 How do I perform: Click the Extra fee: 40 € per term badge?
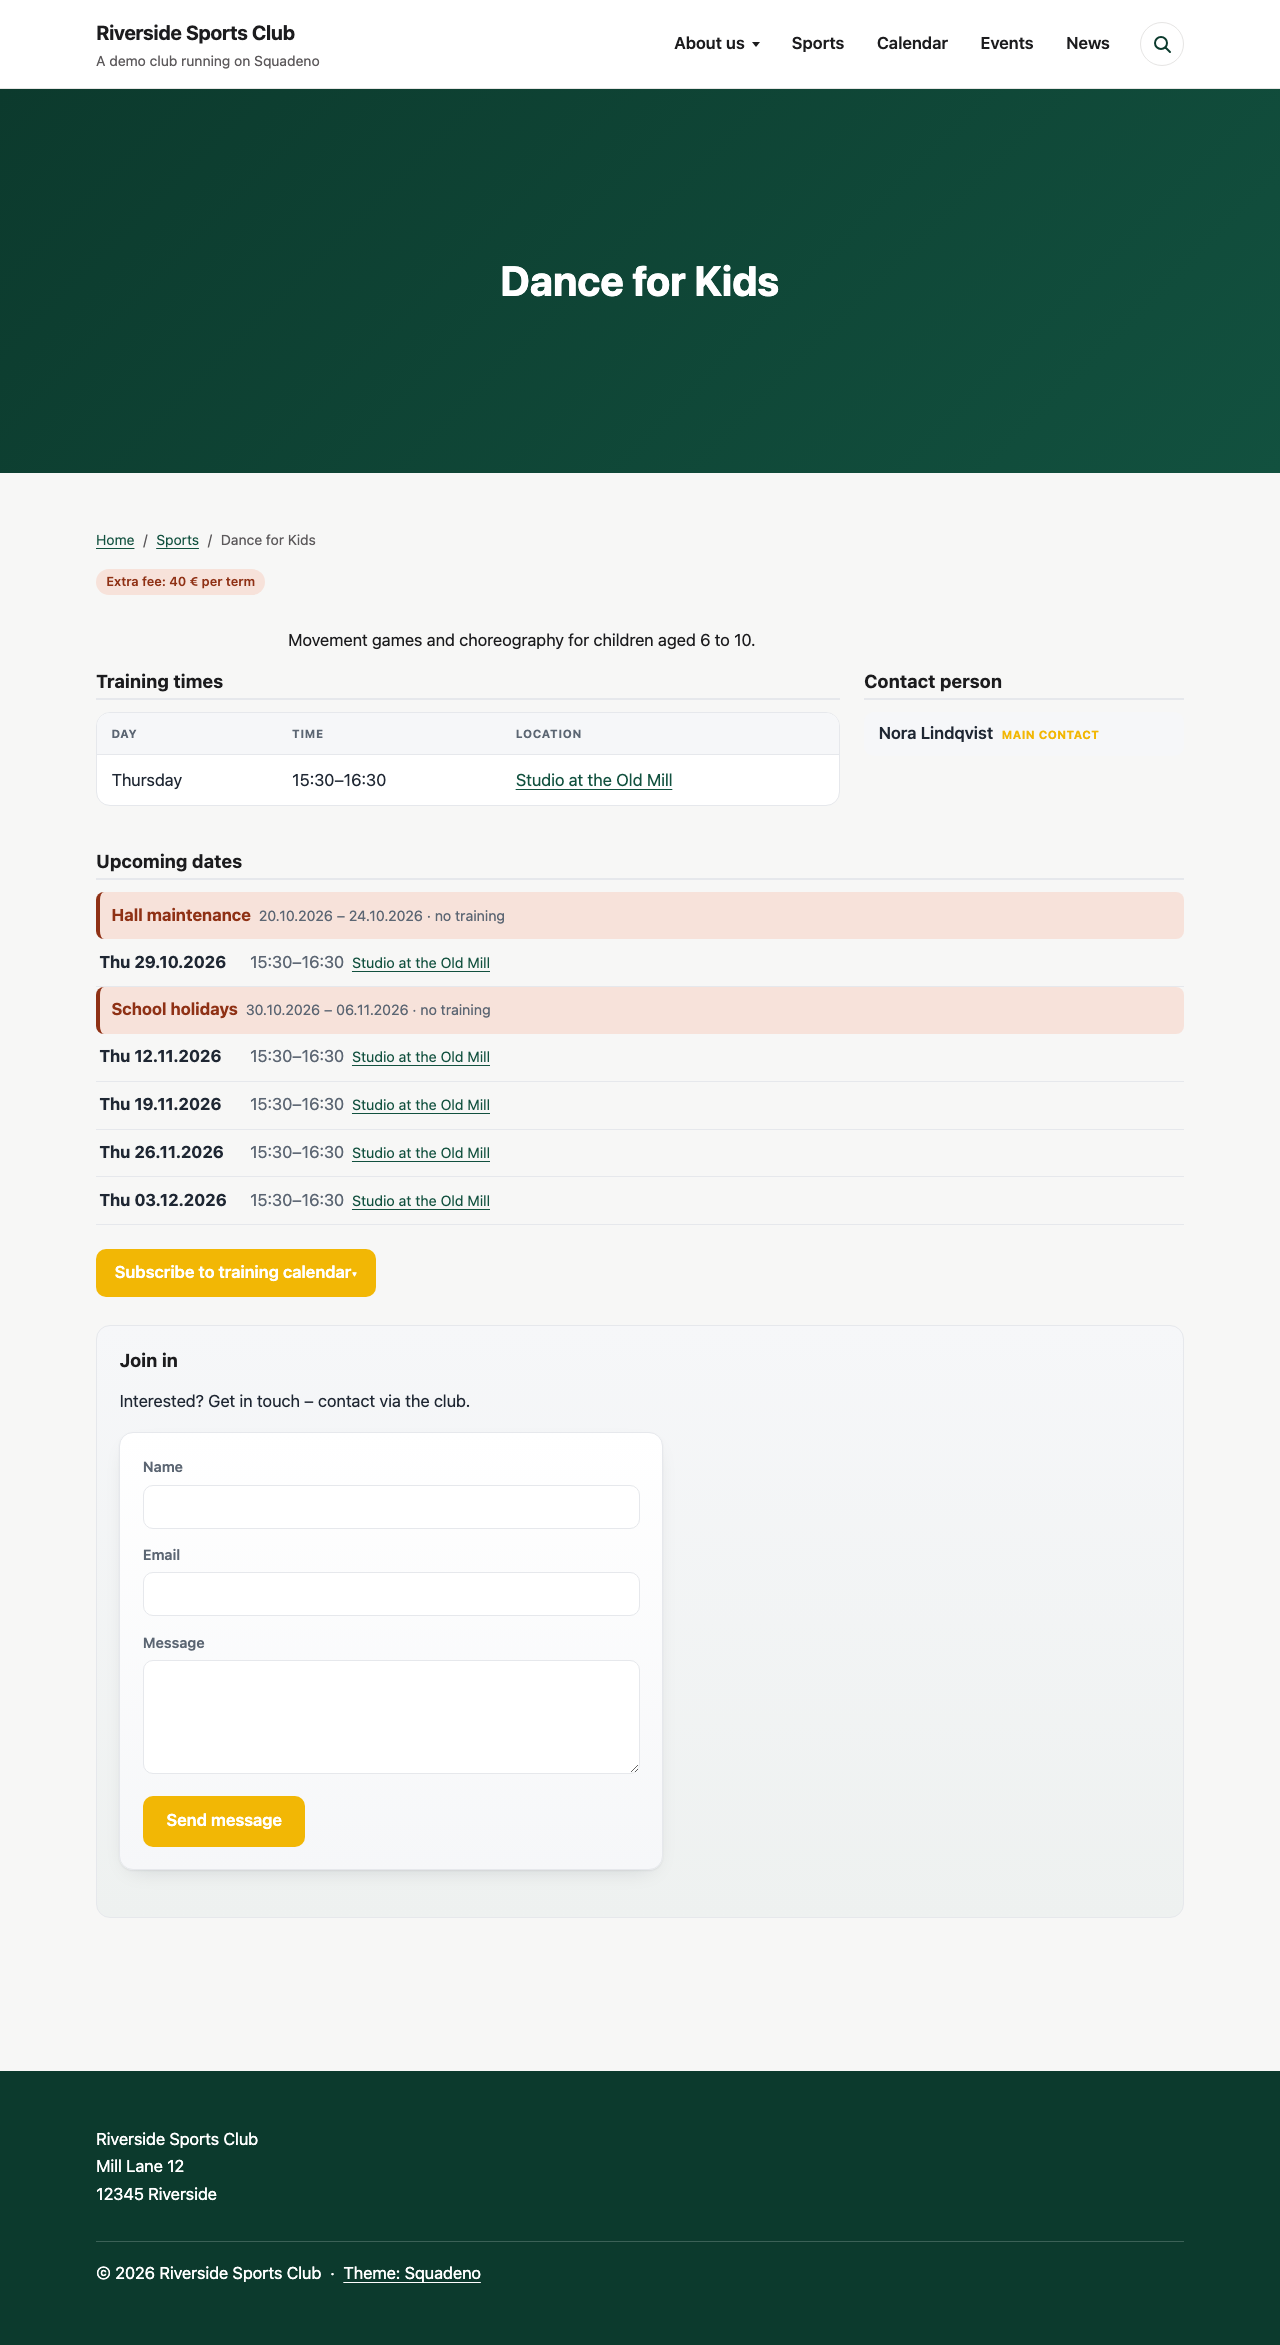pos(180,582)
